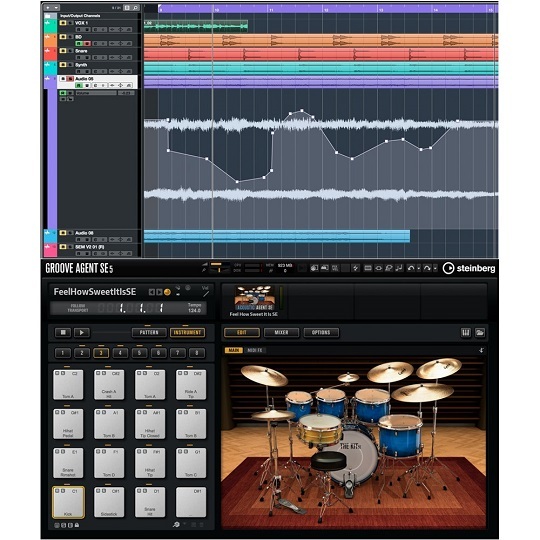Click the Tempo 124.0 value
Image resolution: width=540 pixels, height=540 pixels.
tap(194, 310)
